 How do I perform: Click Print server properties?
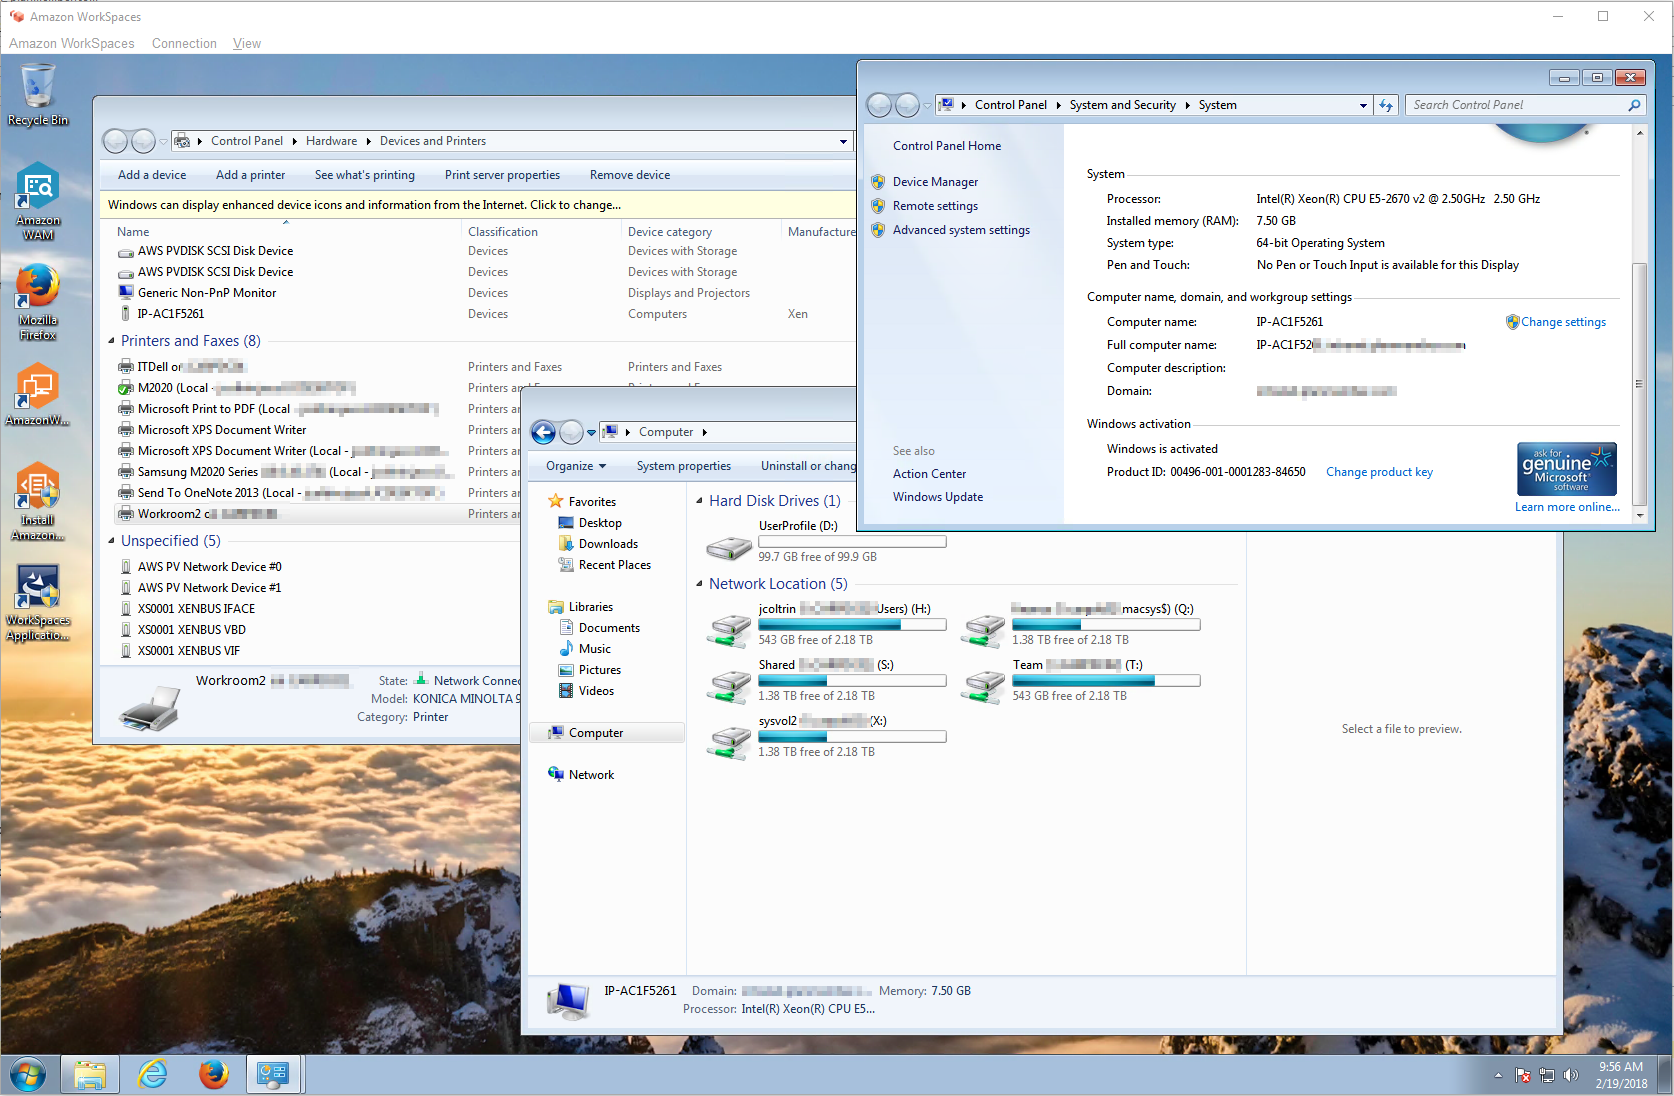(502, 175)
